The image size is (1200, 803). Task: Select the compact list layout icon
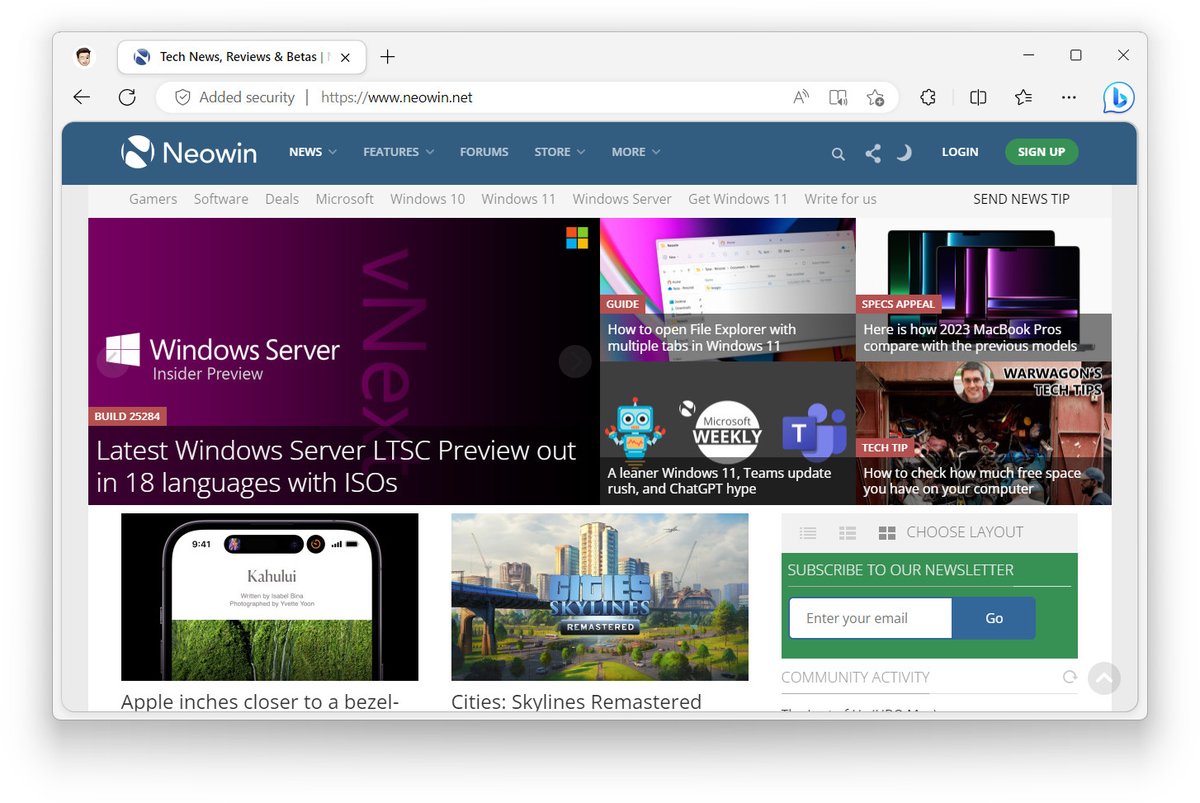[847, 532]
